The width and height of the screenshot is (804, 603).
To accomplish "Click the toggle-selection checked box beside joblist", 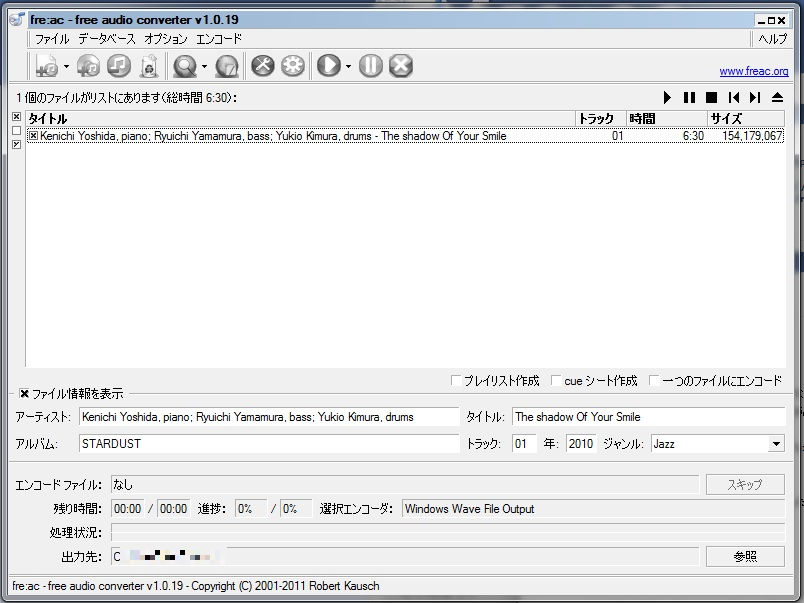I will point(16,145).
